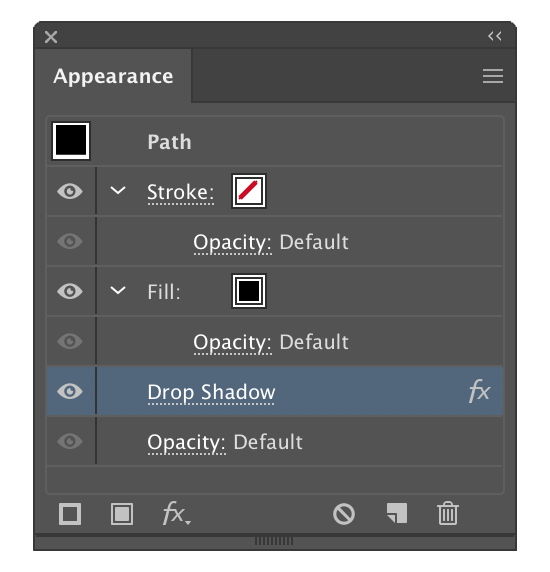Toggle visibility of the Fill attribute
The height and width of the screenshot is (572, 550).
click(x=70, y=291)
